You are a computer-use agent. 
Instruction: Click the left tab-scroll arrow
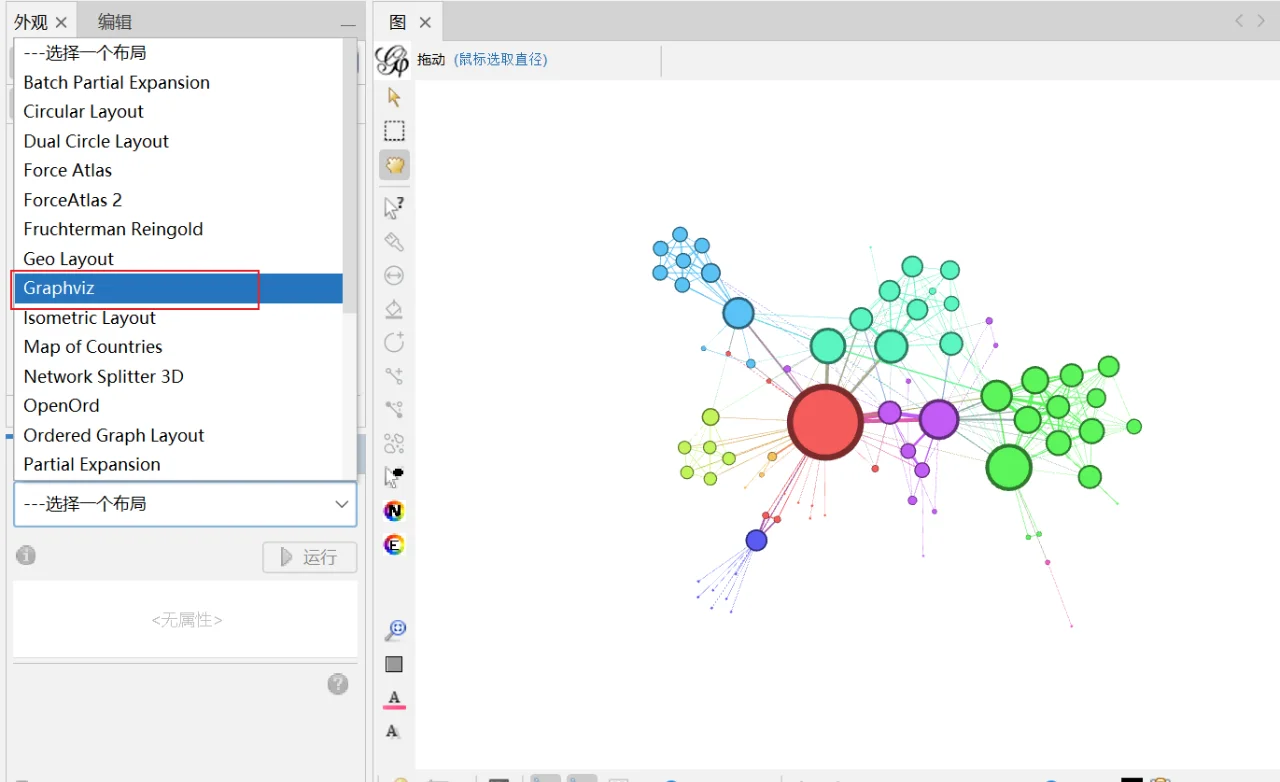[1240, 20]
